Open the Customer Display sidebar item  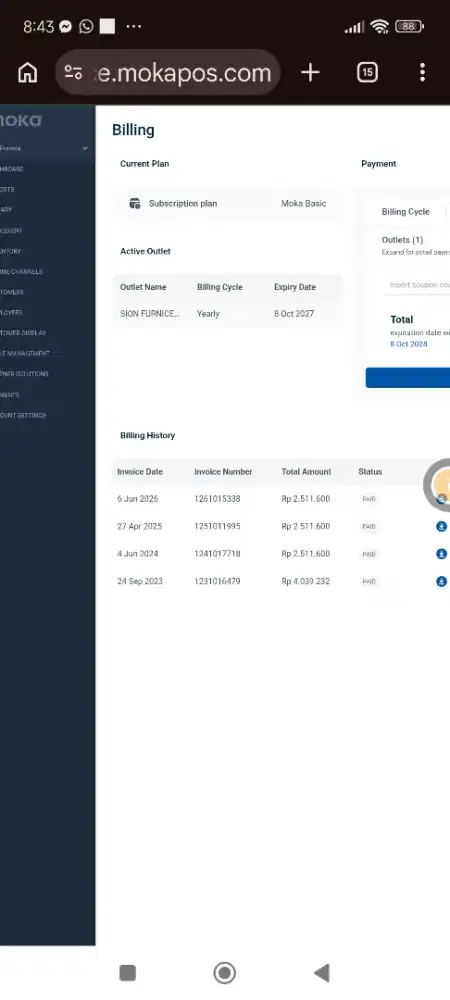[23, 333]
